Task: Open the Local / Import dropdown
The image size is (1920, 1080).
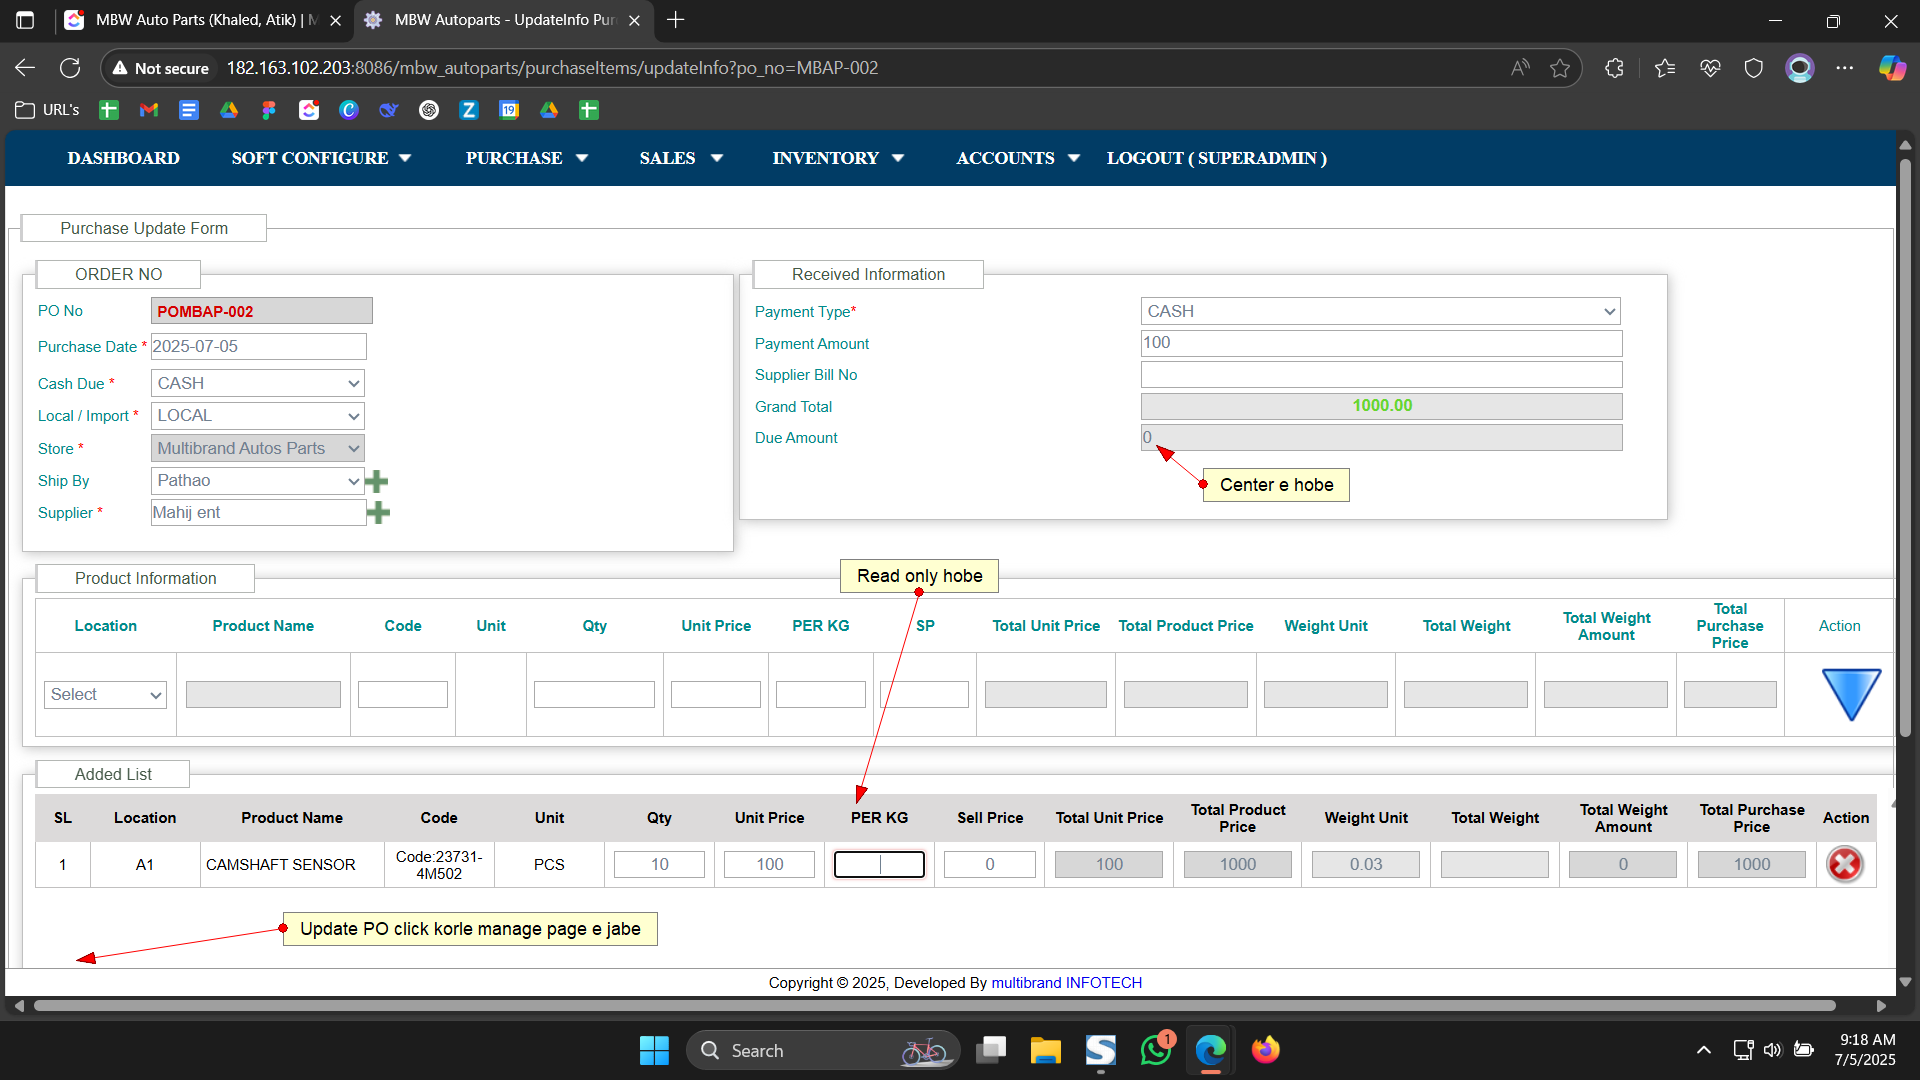Action: (257, 416)
